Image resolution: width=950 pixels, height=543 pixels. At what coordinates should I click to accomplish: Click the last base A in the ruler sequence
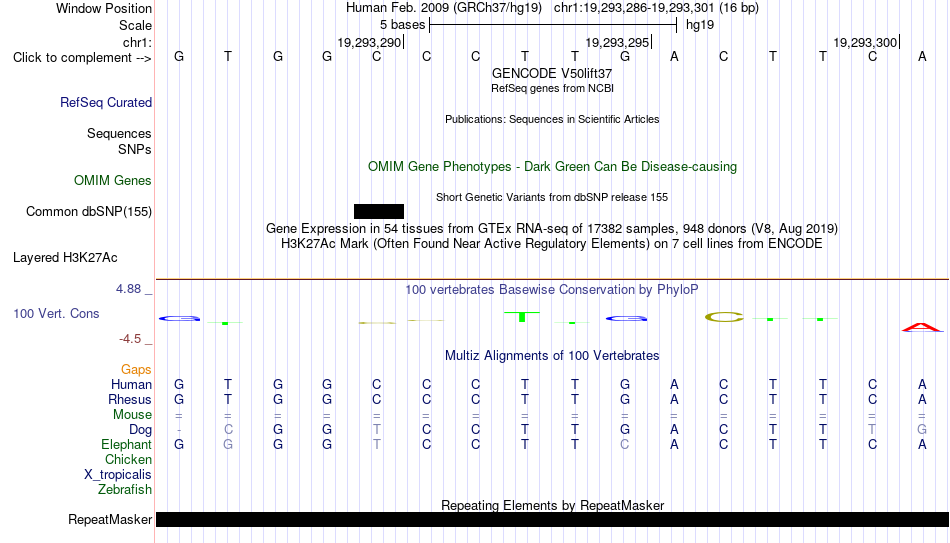922,57
